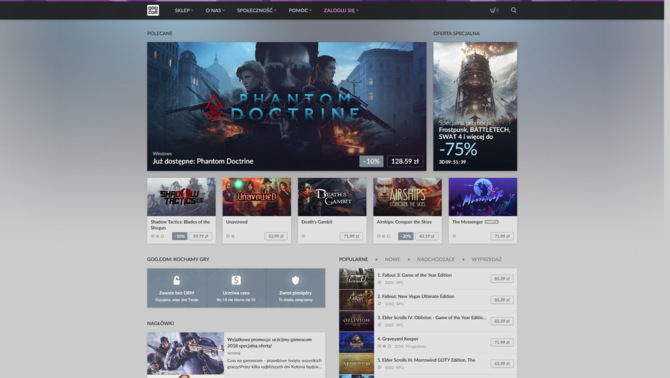Click the Morrowind 63.99 zł price button
Screen dimensions: 670x378
coord(502,363)
